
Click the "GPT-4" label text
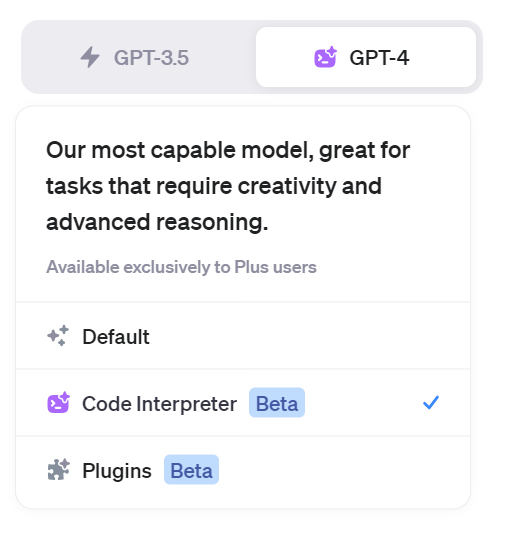tap(379, 58)
